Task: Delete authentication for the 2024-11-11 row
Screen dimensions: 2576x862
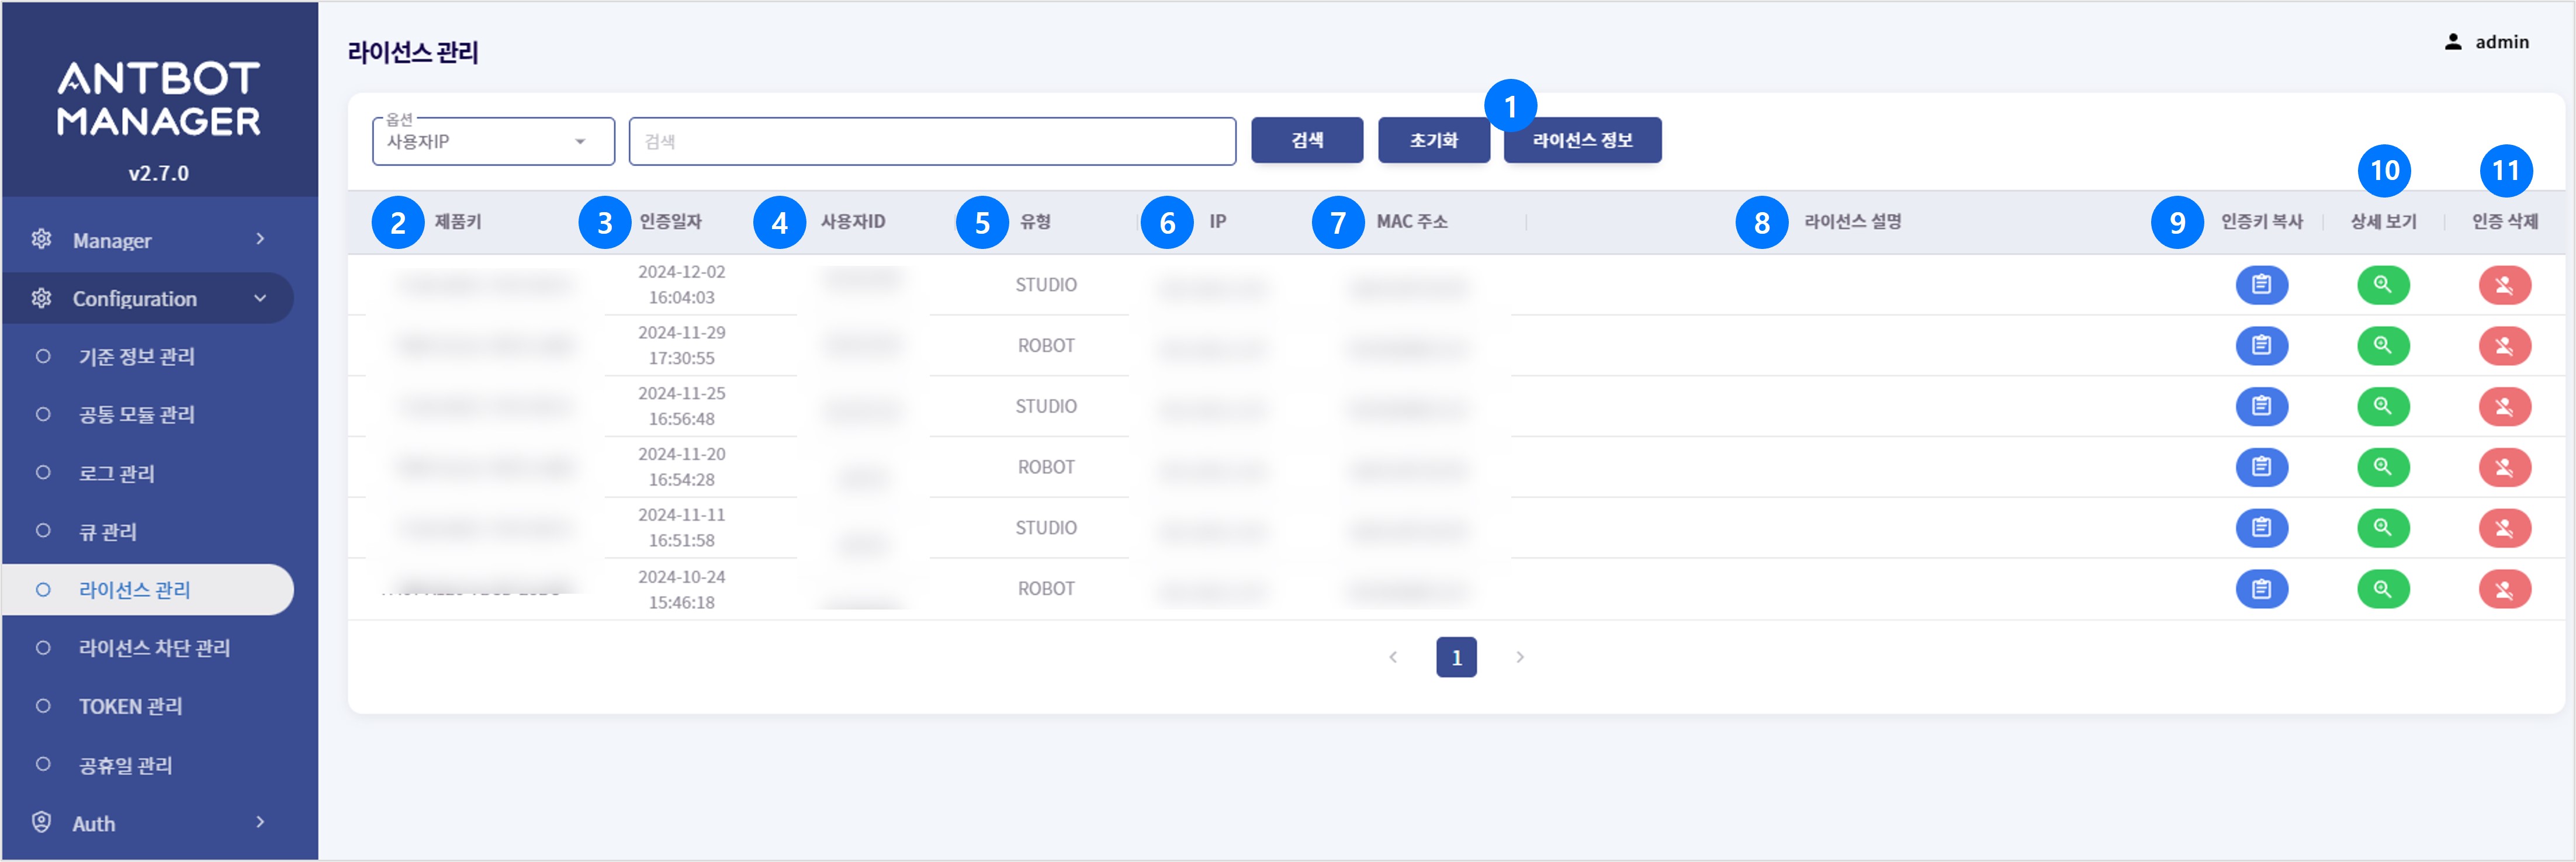Action: (x=2504, y=528)
